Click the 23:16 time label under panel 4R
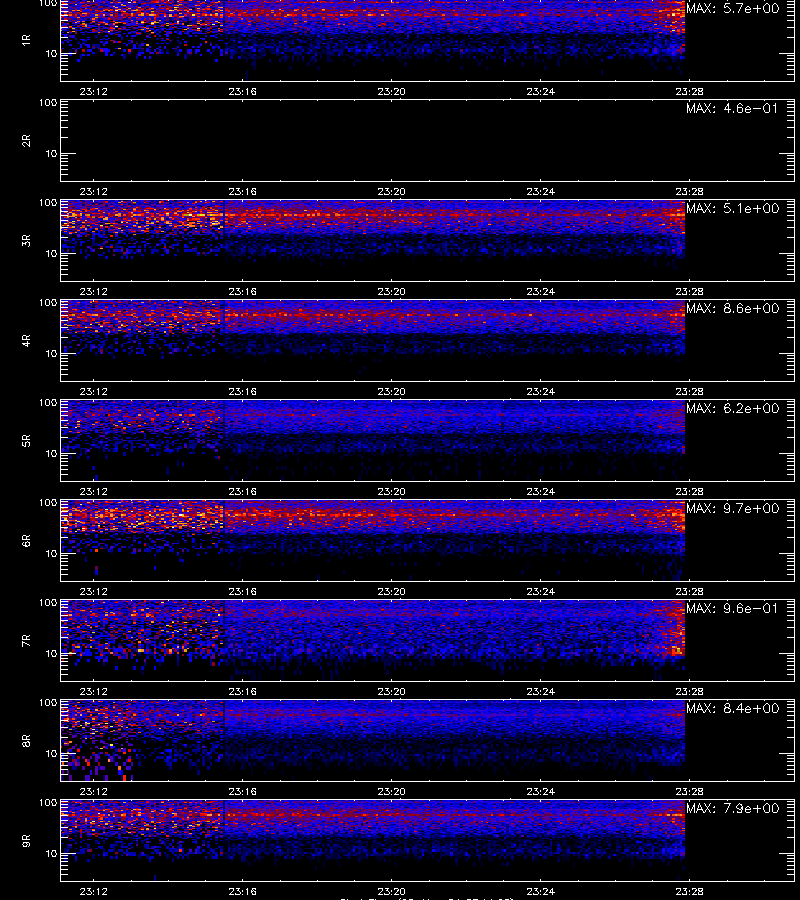The height and width of the screenshot is (900, 800). pos(242,391)
